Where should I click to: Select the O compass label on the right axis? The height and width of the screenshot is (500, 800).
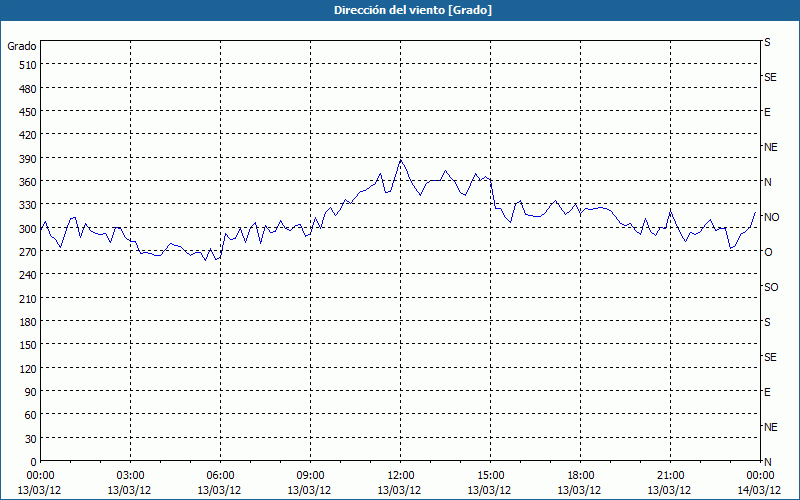click(x=768, y=252)
